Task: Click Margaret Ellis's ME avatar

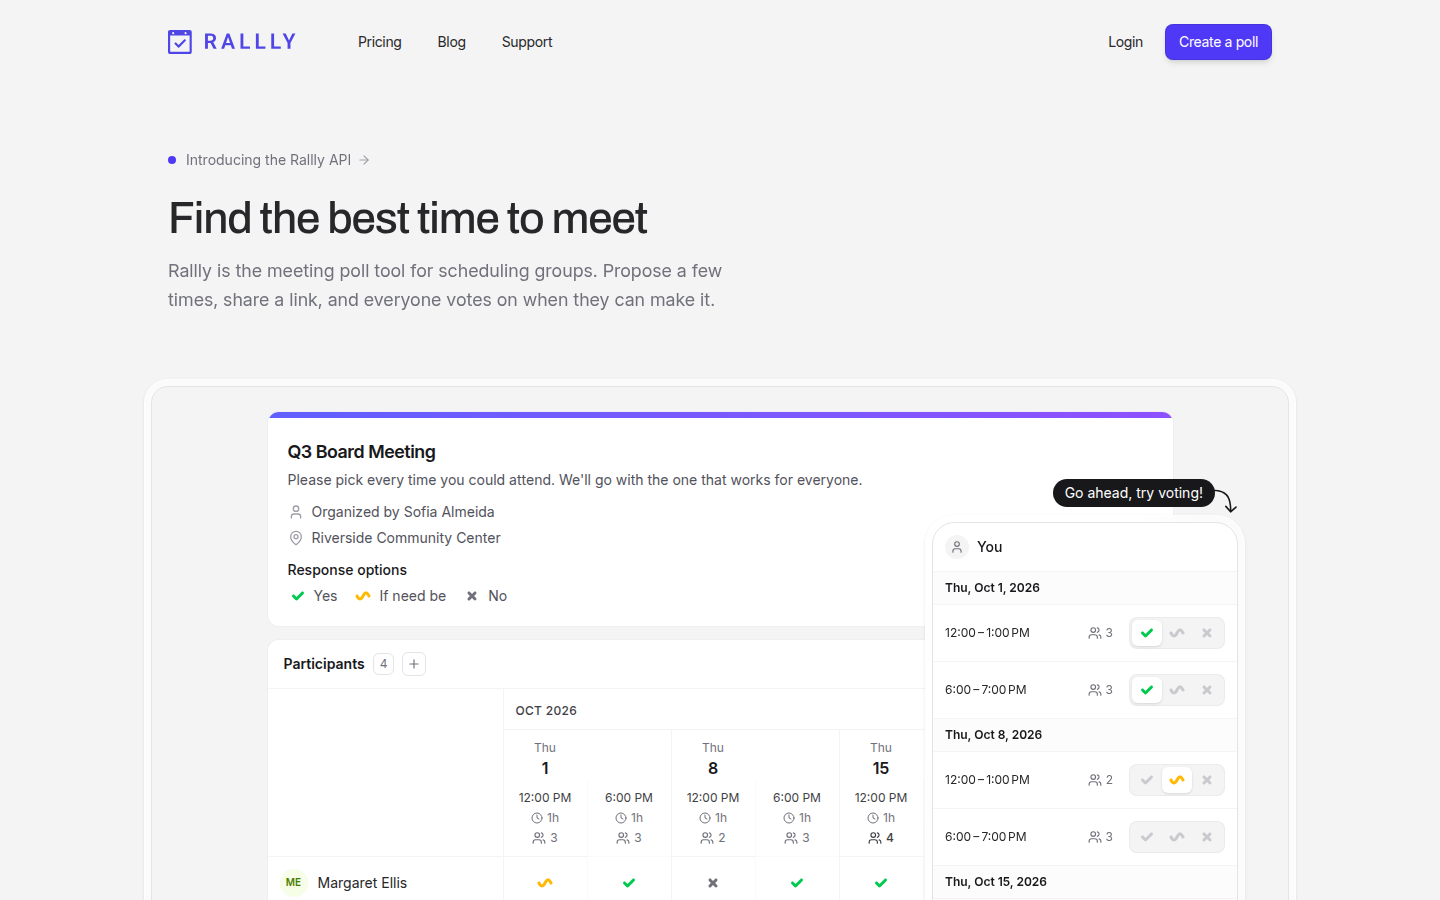Action: [293, 883]
